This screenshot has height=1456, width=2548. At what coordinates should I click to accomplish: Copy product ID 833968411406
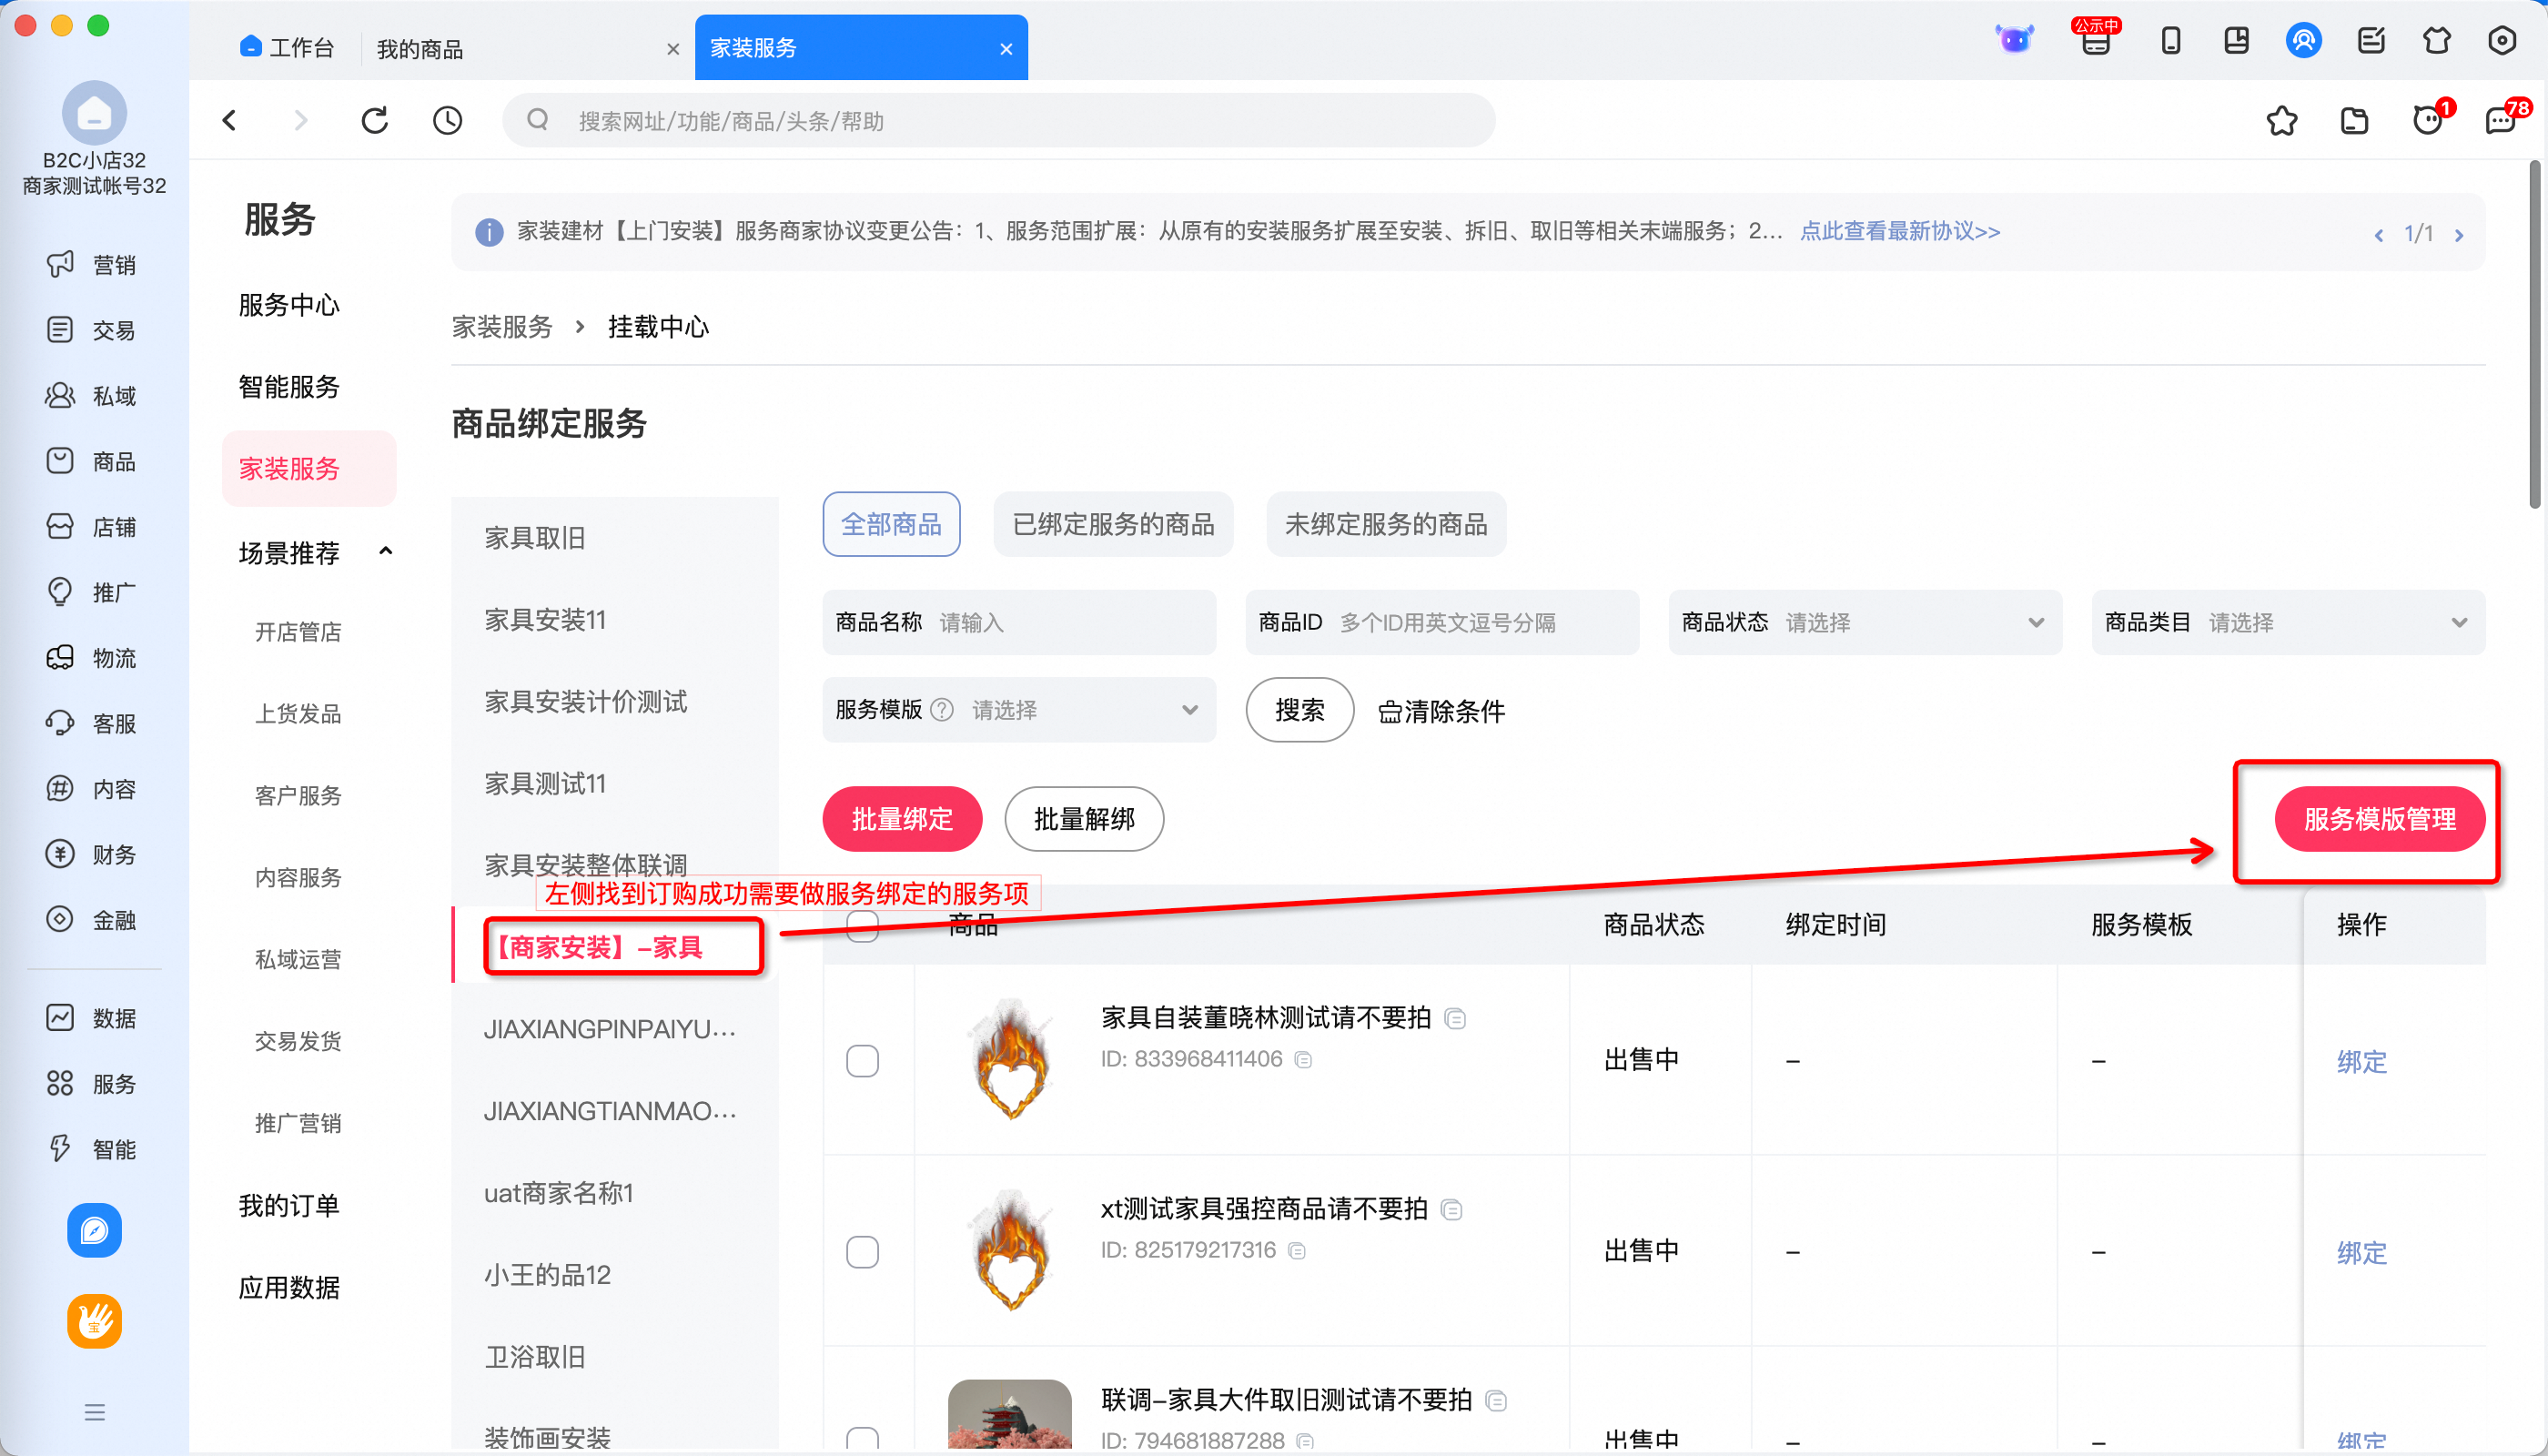coord(1303,1059)
